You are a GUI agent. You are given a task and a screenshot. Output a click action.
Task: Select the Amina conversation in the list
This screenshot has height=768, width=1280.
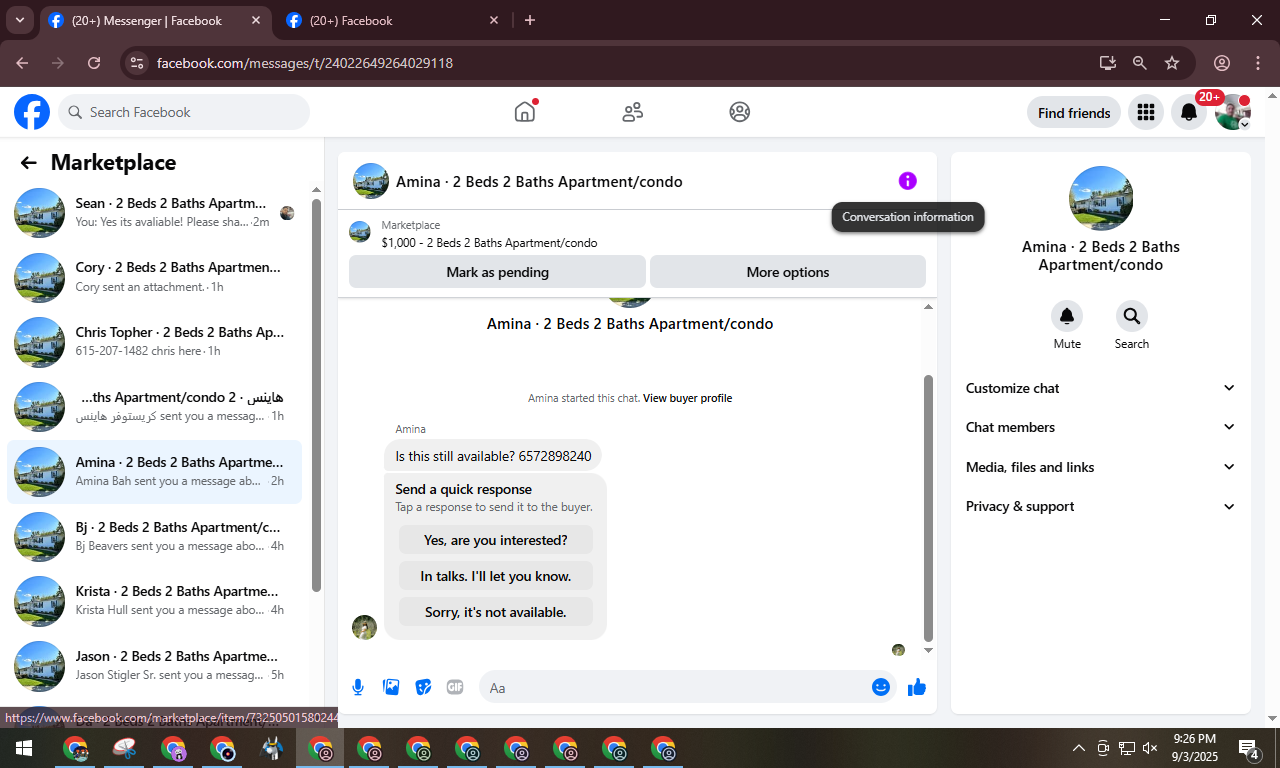click(x=155, y=472)
